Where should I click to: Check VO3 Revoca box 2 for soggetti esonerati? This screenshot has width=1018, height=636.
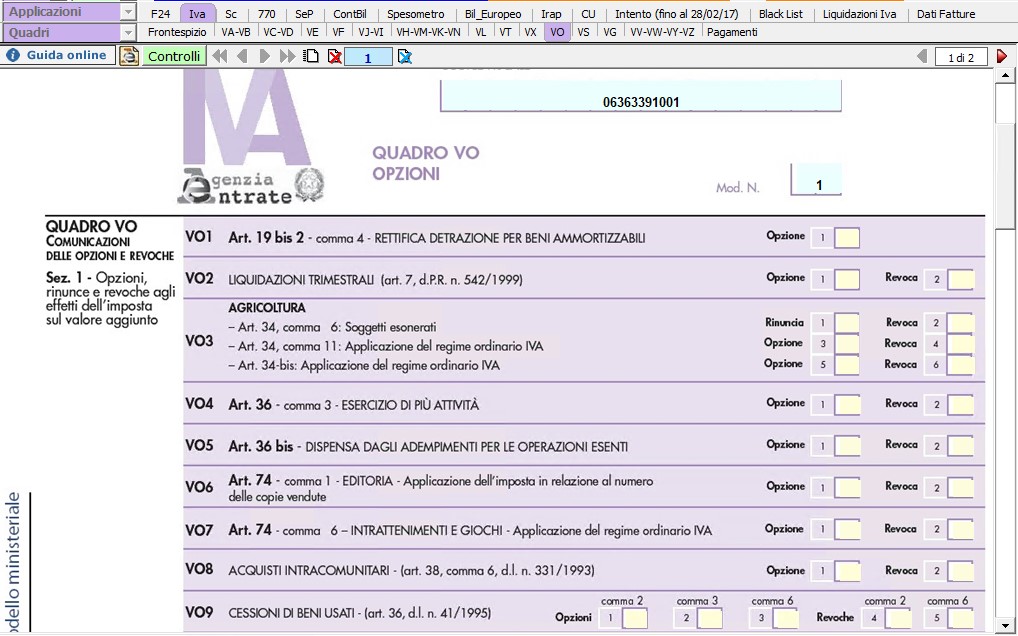click(x=960, y=323)
